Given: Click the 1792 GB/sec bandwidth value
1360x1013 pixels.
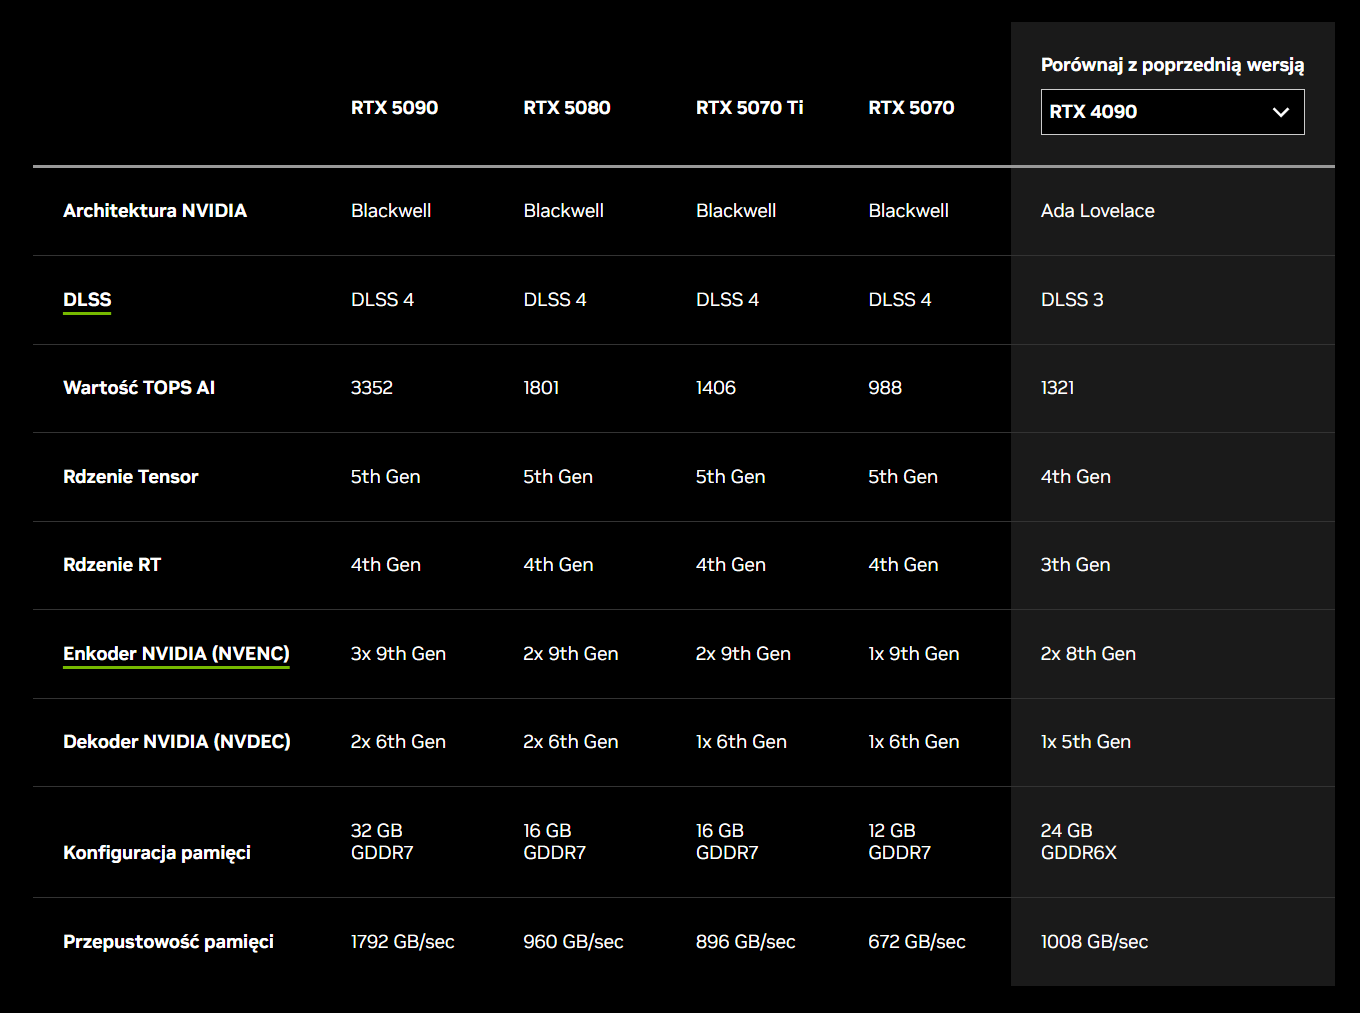Looking at the screenshot, I should click(403, 942).
